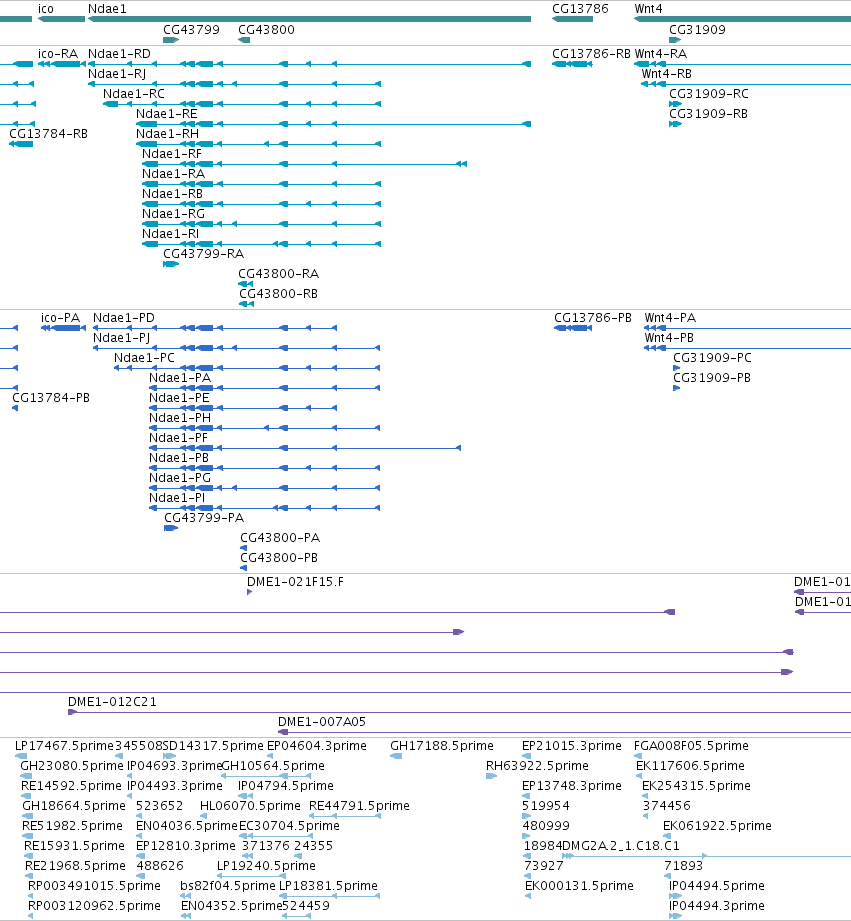Click the CG13784-PB protein label
Screen dimensions: 851x921
click(51, 398)
